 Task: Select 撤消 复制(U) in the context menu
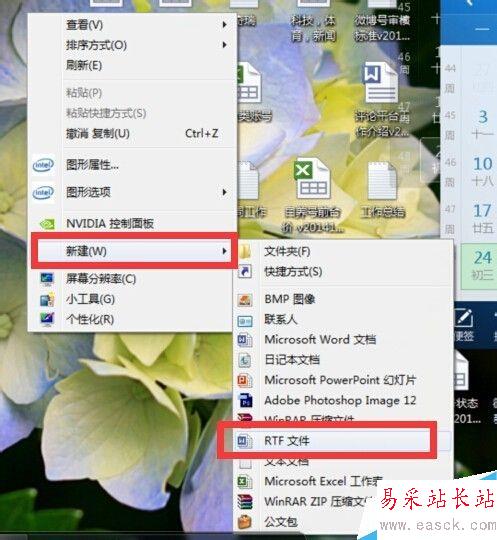(132, 133)
